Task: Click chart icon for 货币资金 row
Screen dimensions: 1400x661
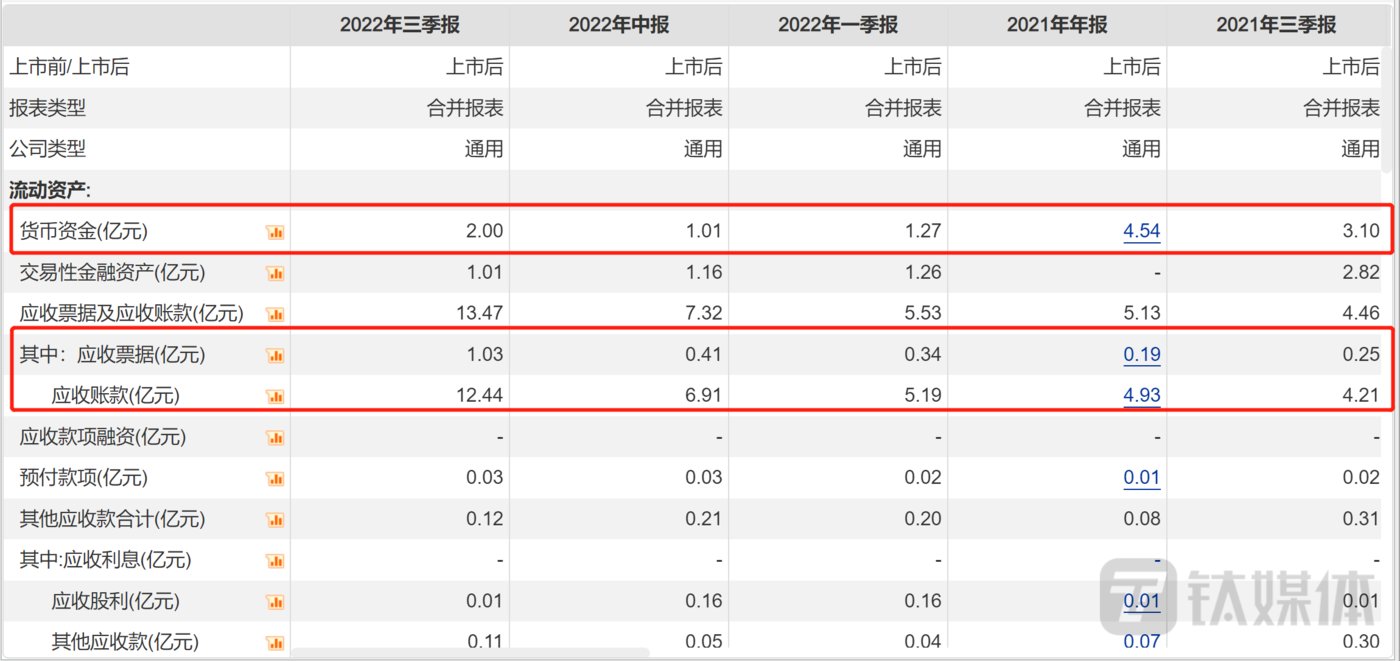Action: coord(275,232)
